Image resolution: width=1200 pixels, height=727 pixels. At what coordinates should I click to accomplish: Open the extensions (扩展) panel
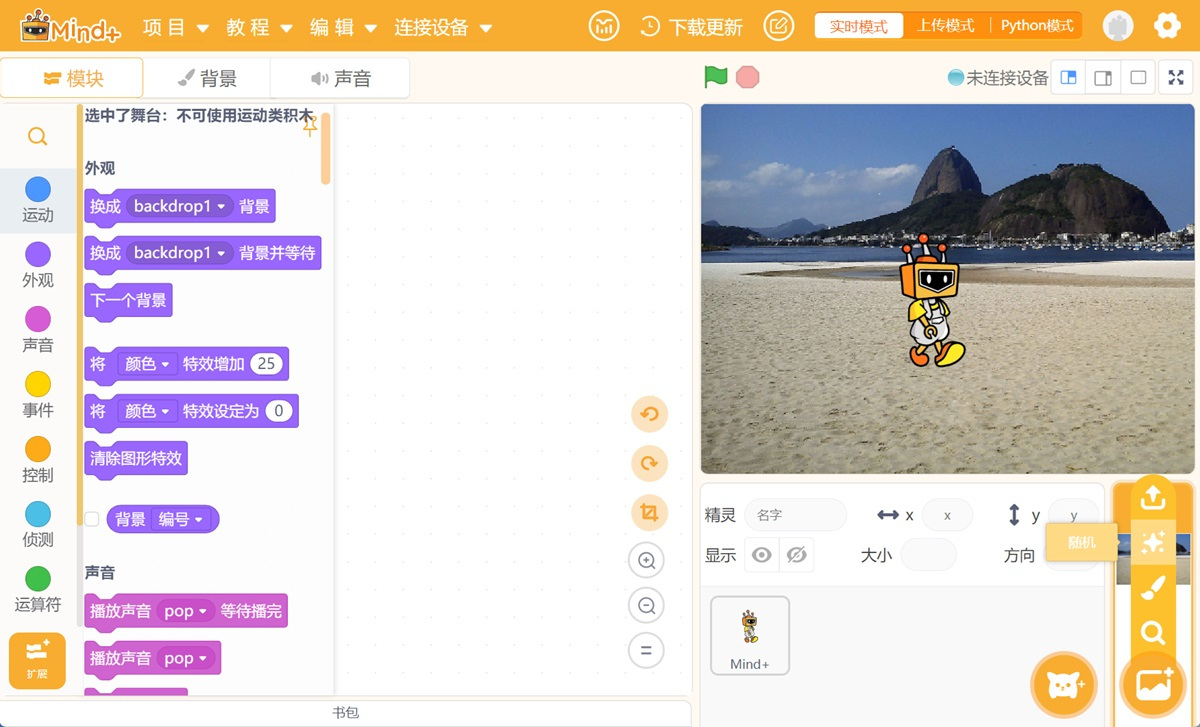(37, 660)
